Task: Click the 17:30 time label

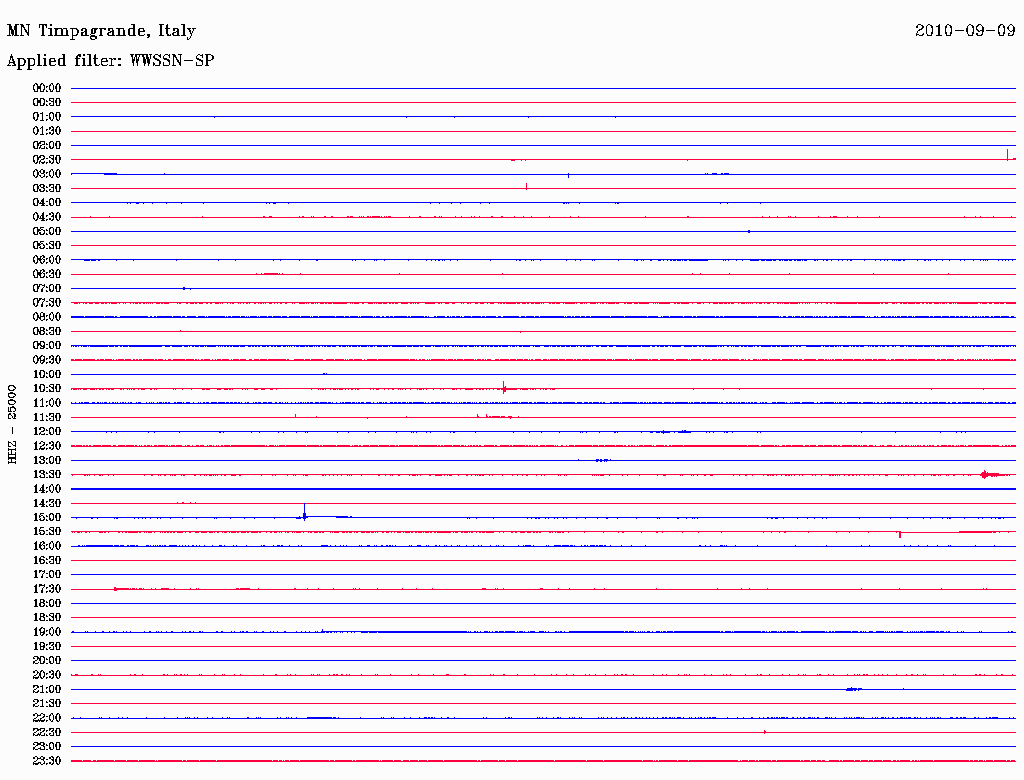Action: click(47, 589)
